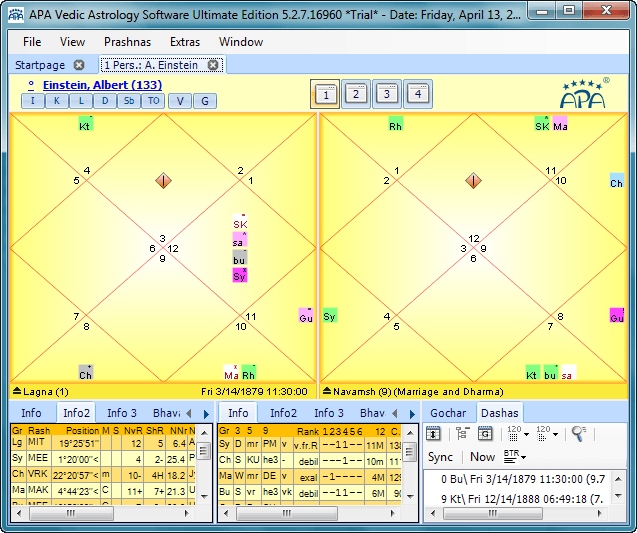Image resolution: width=637 pixels, height=533 pixels.
Task: Select chart layout 3 button
Action: click(387, 94)
